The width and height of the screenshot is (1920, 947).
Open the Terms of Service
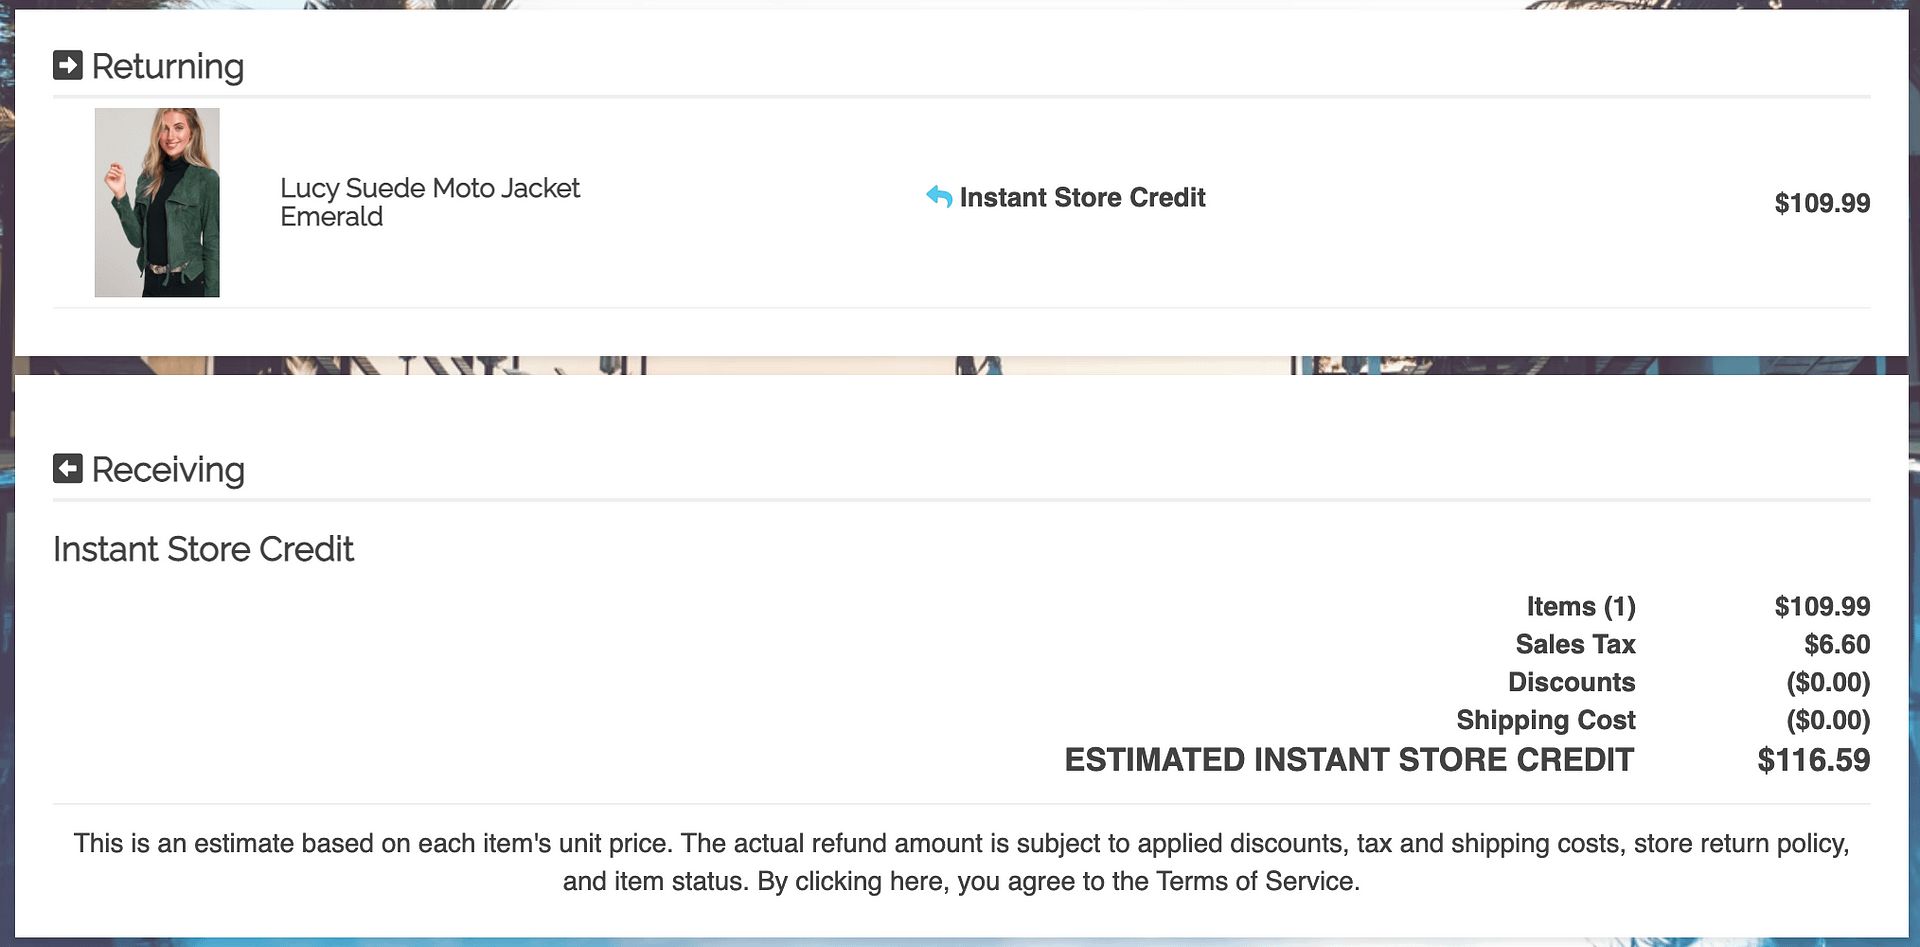[1255, 881]
